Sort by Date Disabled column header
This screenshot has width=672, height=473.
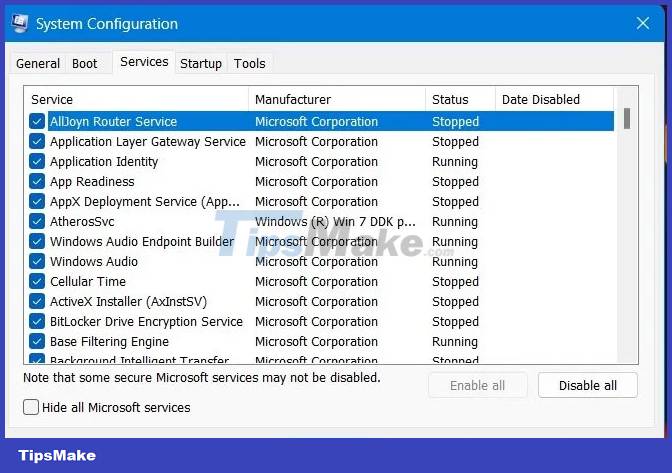pyautogui.click(x=555, y=99)
